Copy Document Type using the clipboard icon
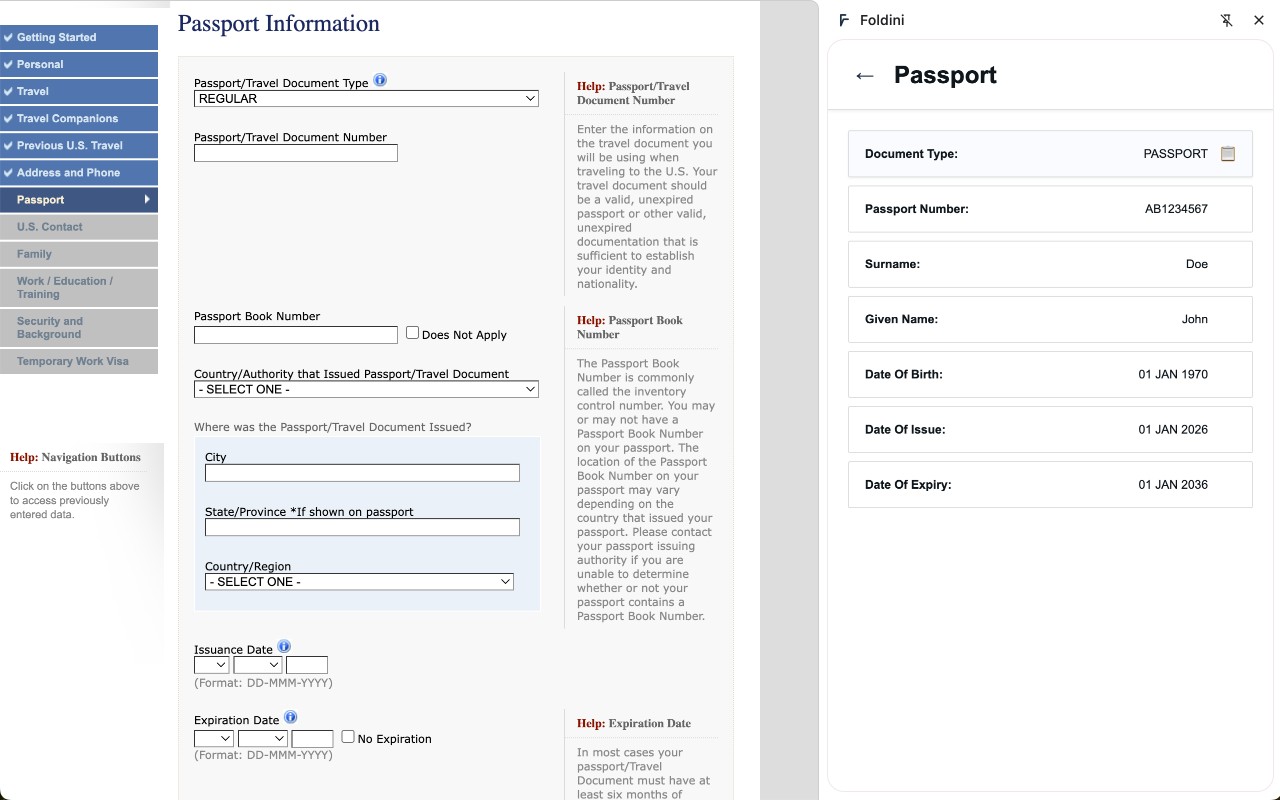Screen dimensions: 1280x800 (x=1228, y=154)
